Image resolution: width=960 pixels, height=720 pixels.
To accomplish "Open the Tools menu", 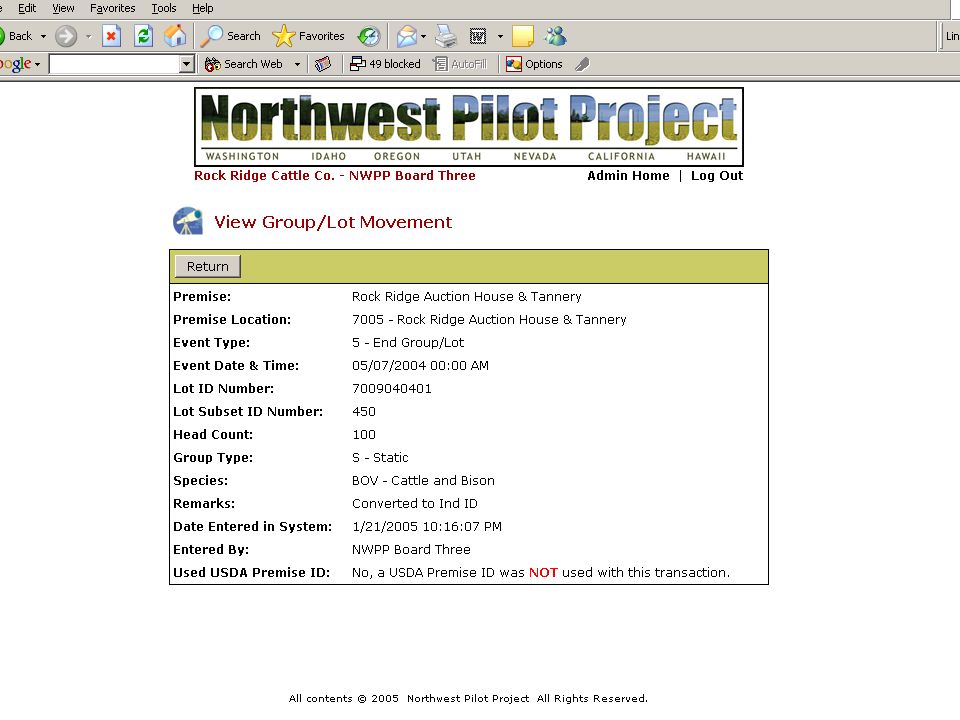I will tap(163, 8).
